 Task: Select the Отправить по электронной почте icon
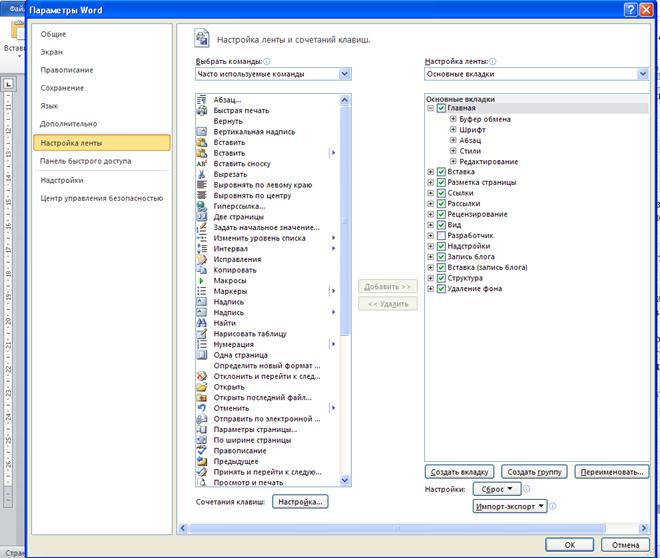pyautogui.click(x=202, y=419)
